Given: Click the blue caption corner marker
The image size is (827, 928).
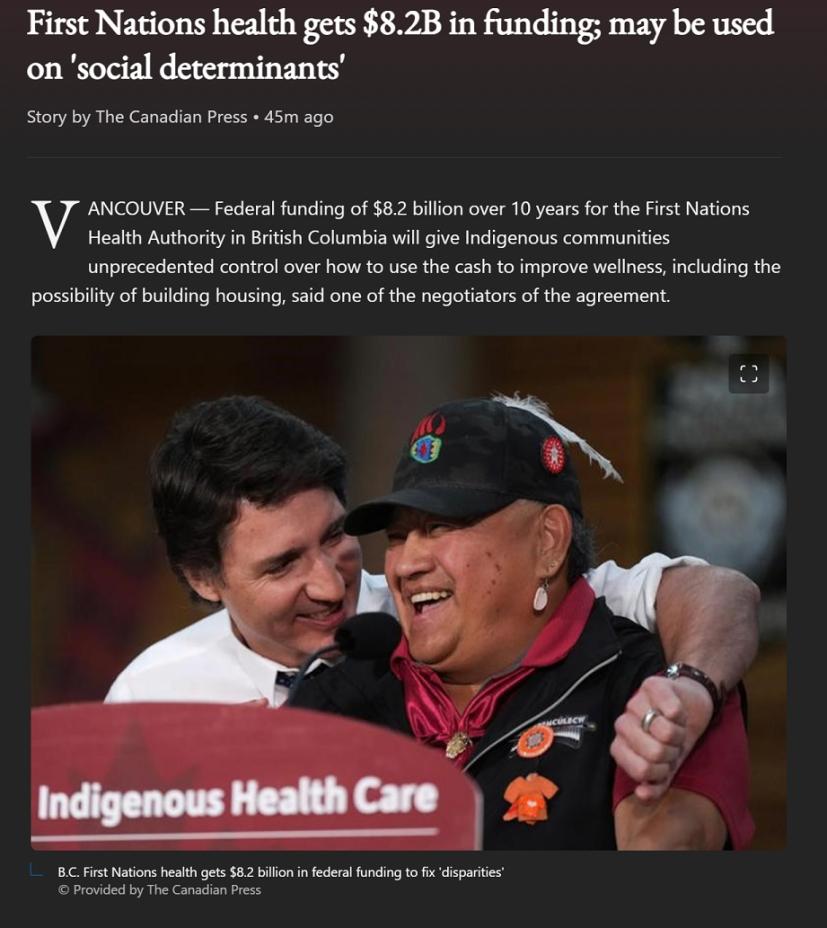Looking at the screenshot, I should 36,871.
